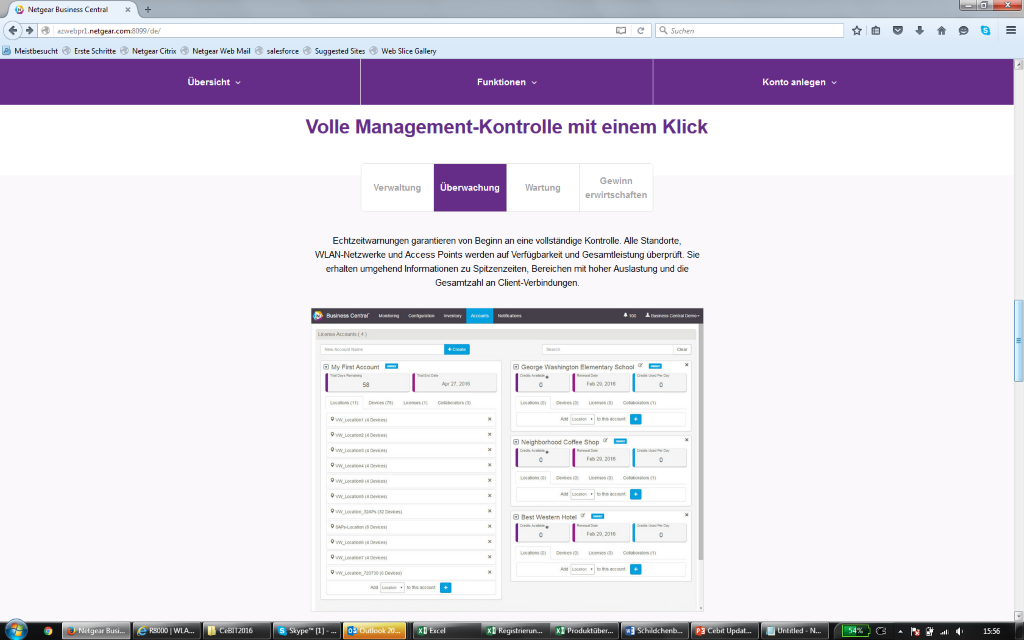Viewport: 1024px width, 640px height.
Task: Open the Meistbesucht bookmark folder
Action: (30, 51)
